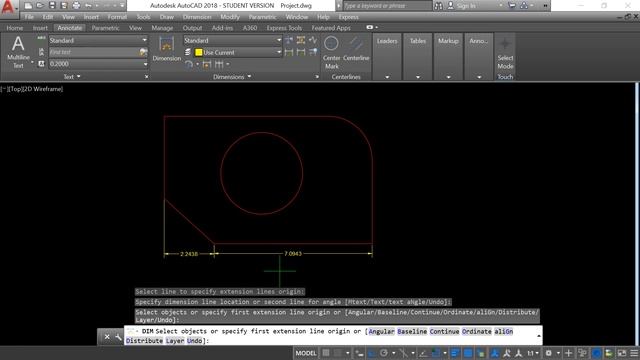Choose the Ordinate command option
The width and height of the screenshot is (640, 360).
[x=476, y=331]
